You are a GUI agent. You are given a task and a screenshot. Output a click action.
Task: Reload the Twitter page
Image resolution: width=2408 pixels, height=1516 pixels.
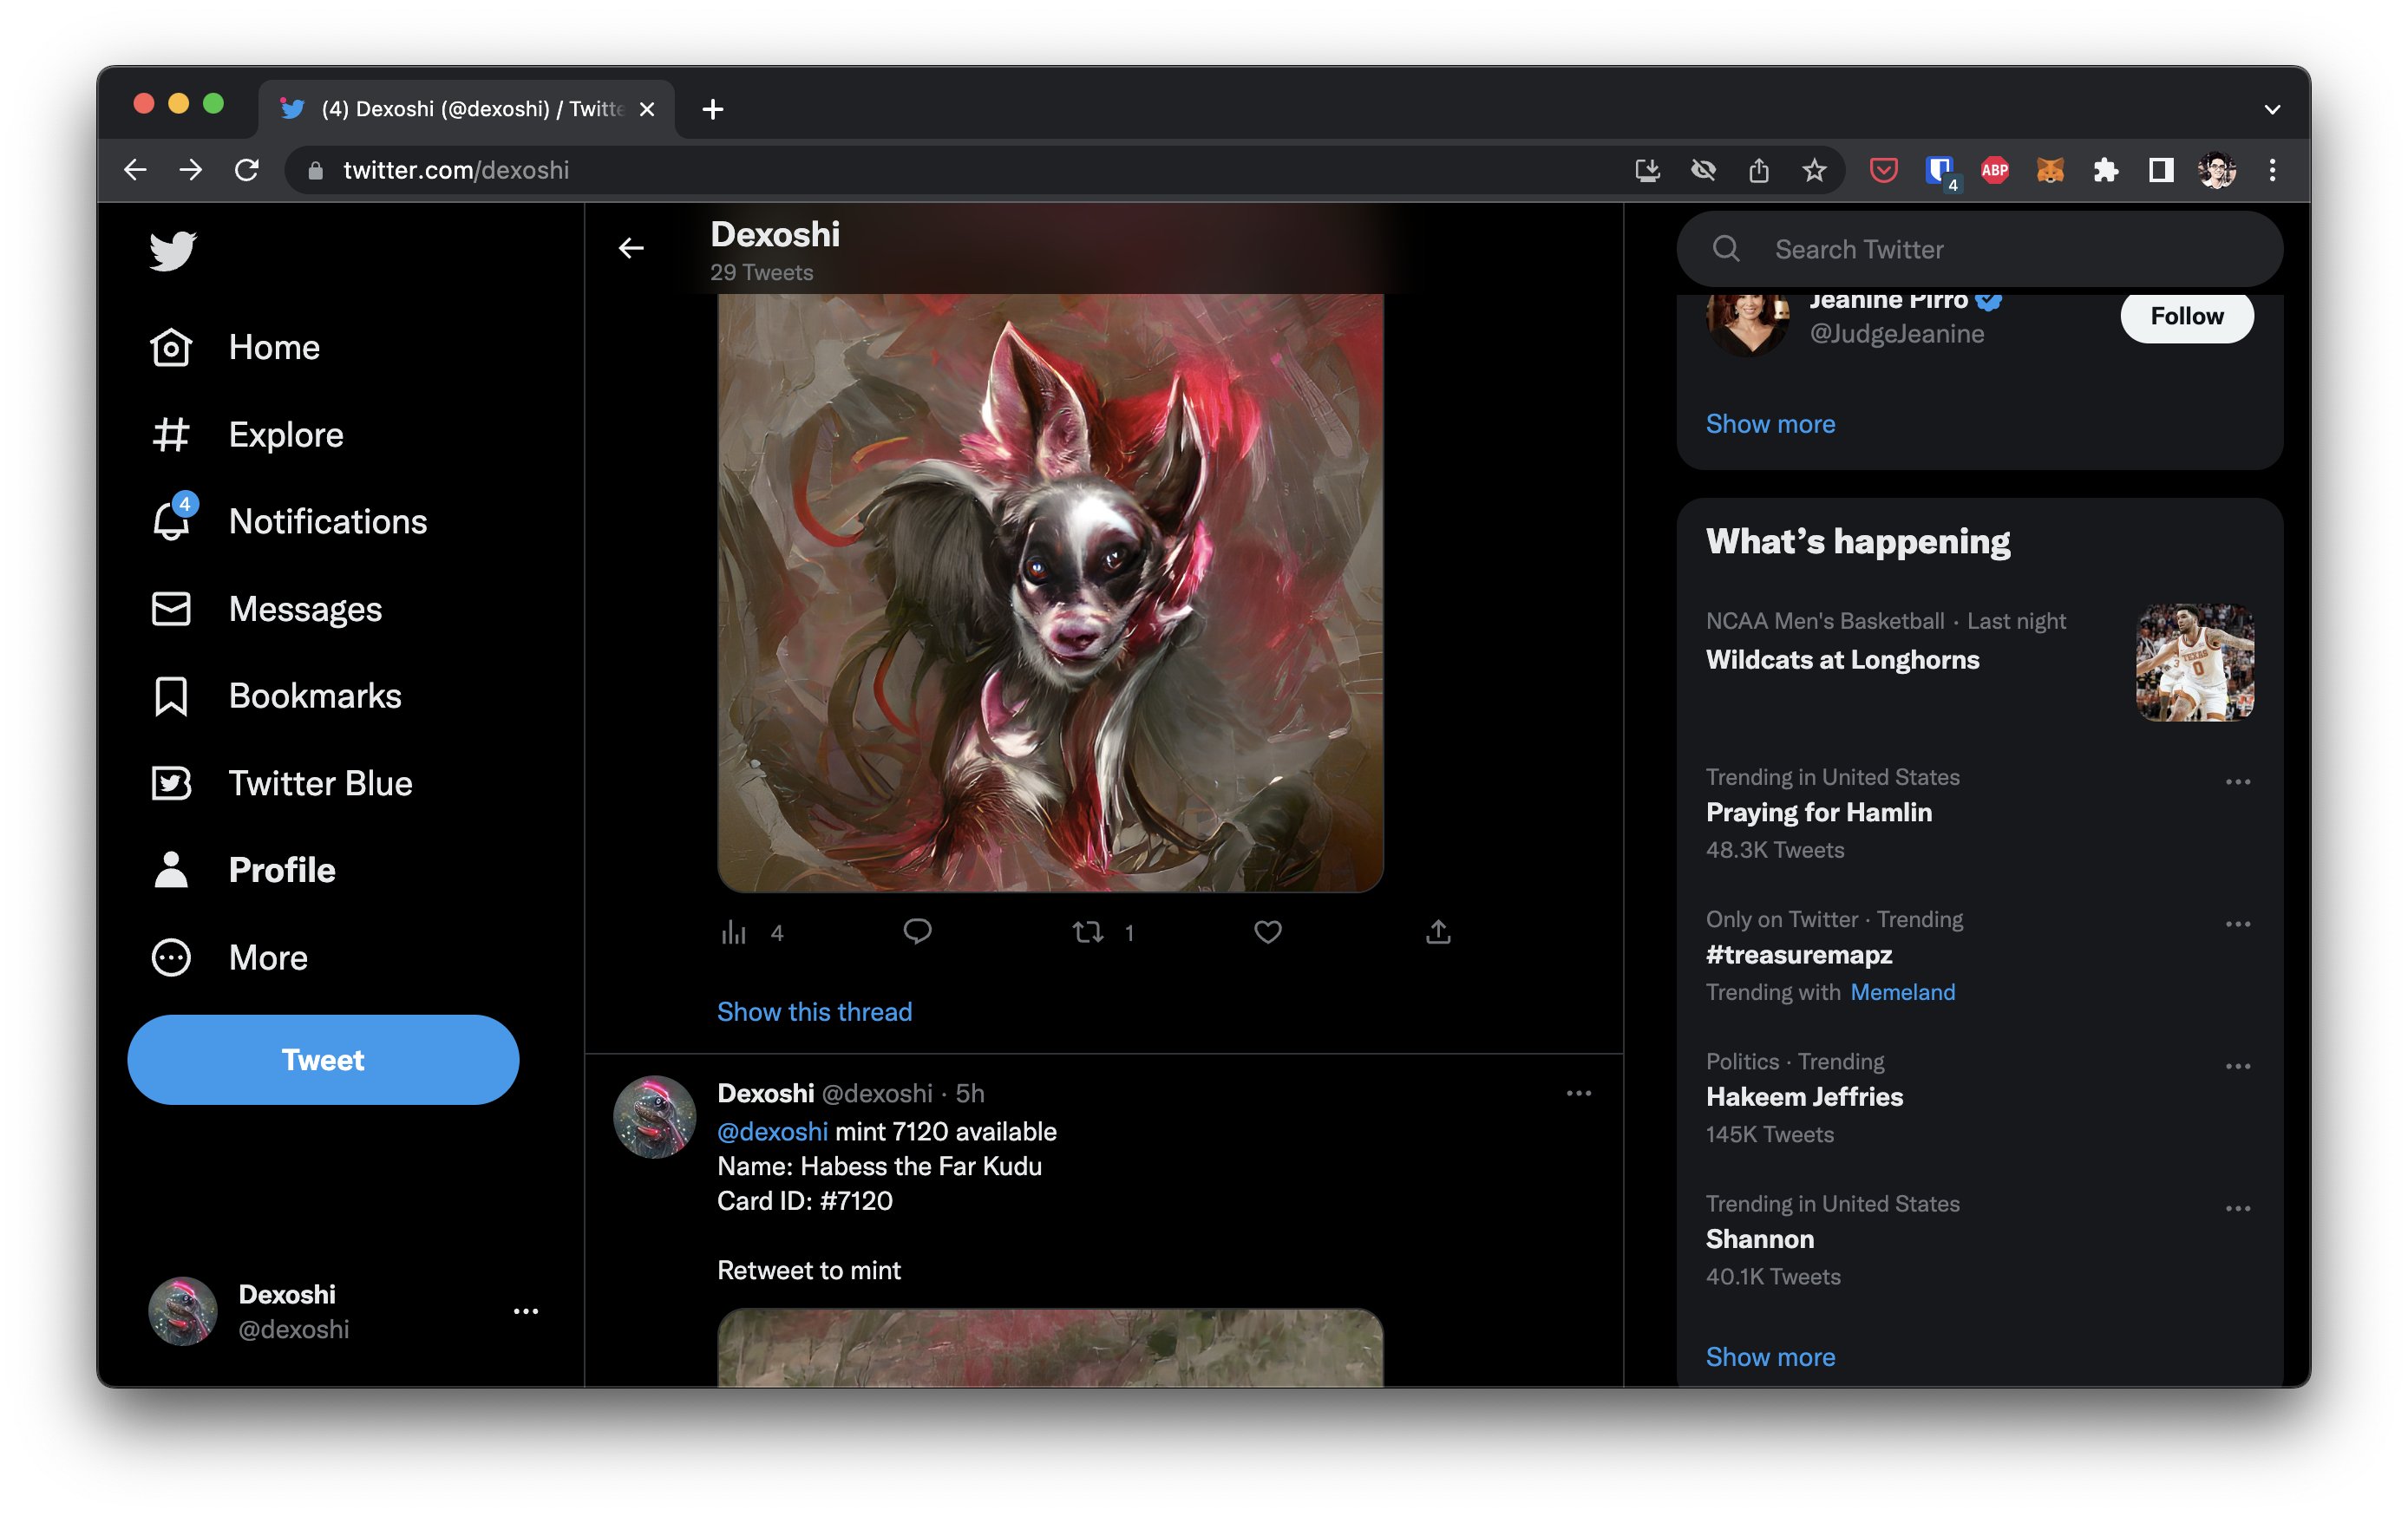tap(247, 170)
